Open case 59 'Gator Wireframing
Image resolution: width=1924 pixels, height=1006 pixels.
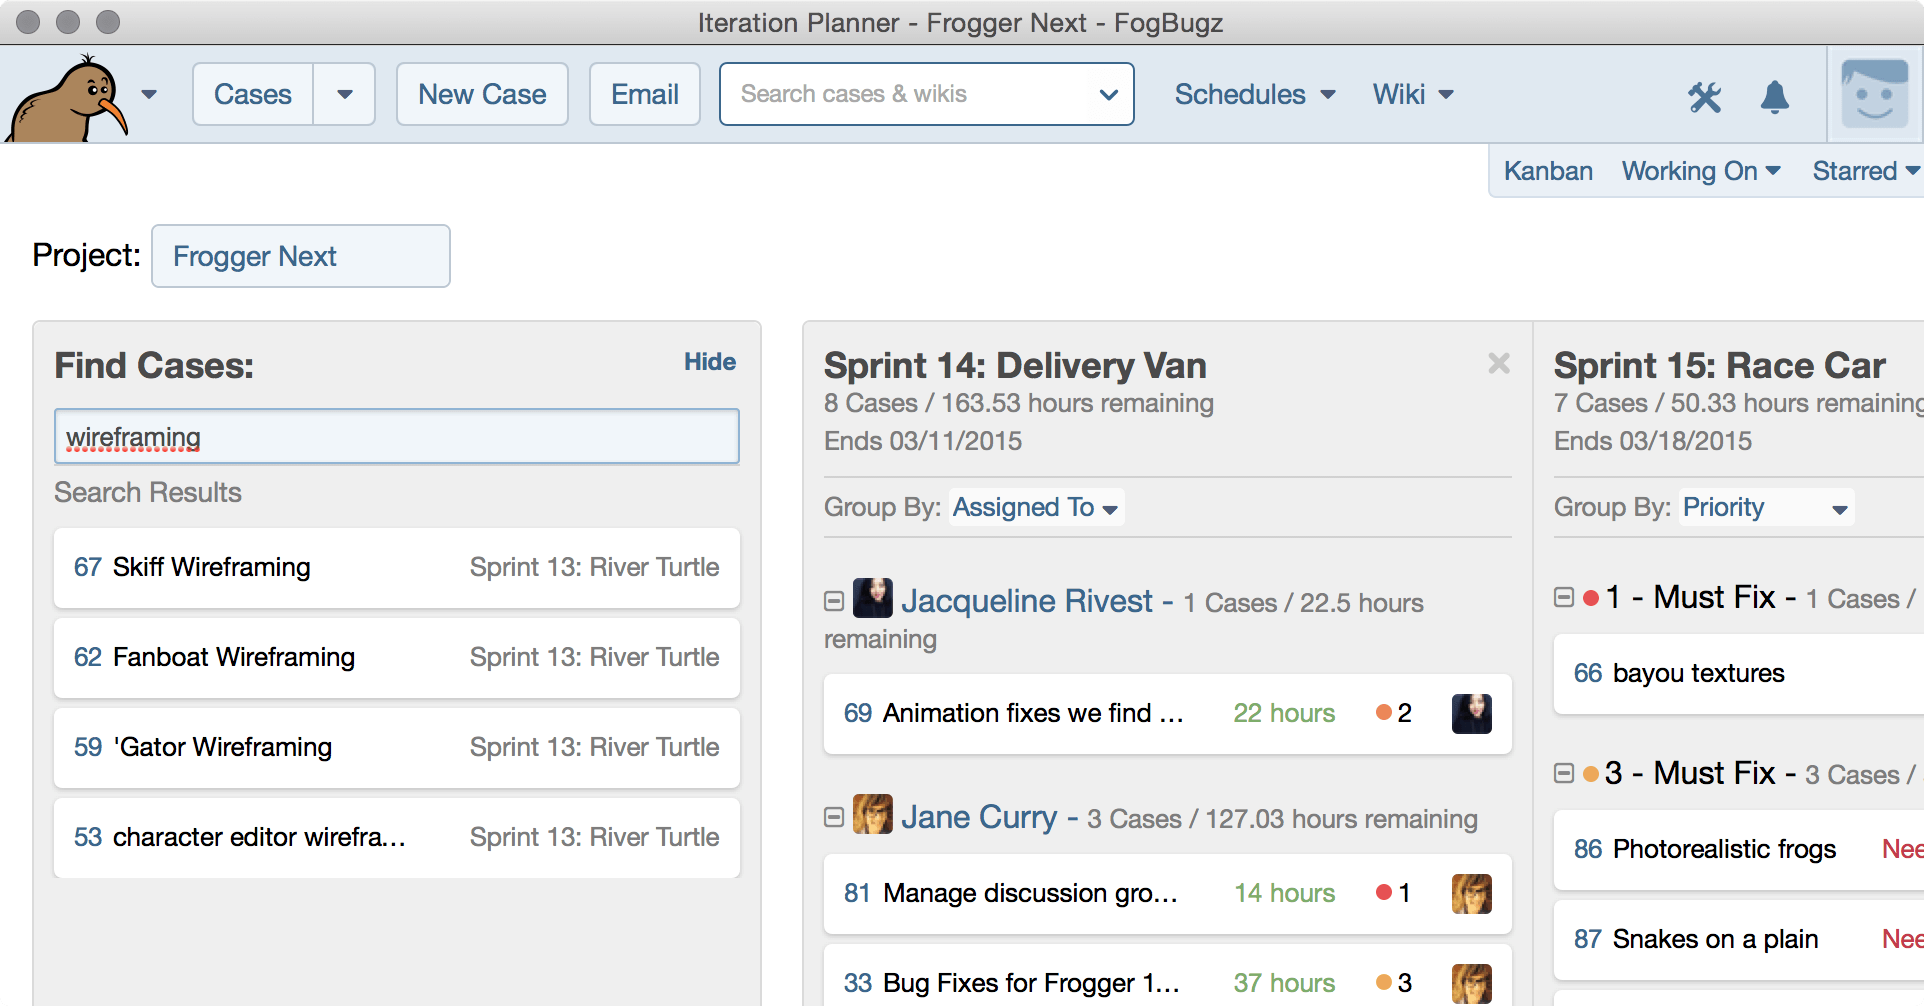point(397,747)
